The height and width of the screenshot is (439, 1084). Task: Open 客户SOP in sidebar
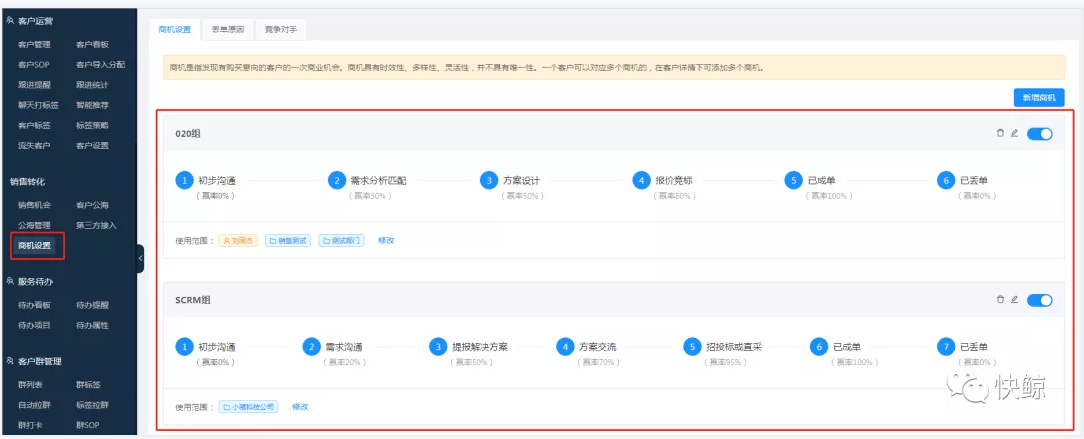tap(33, 64)
